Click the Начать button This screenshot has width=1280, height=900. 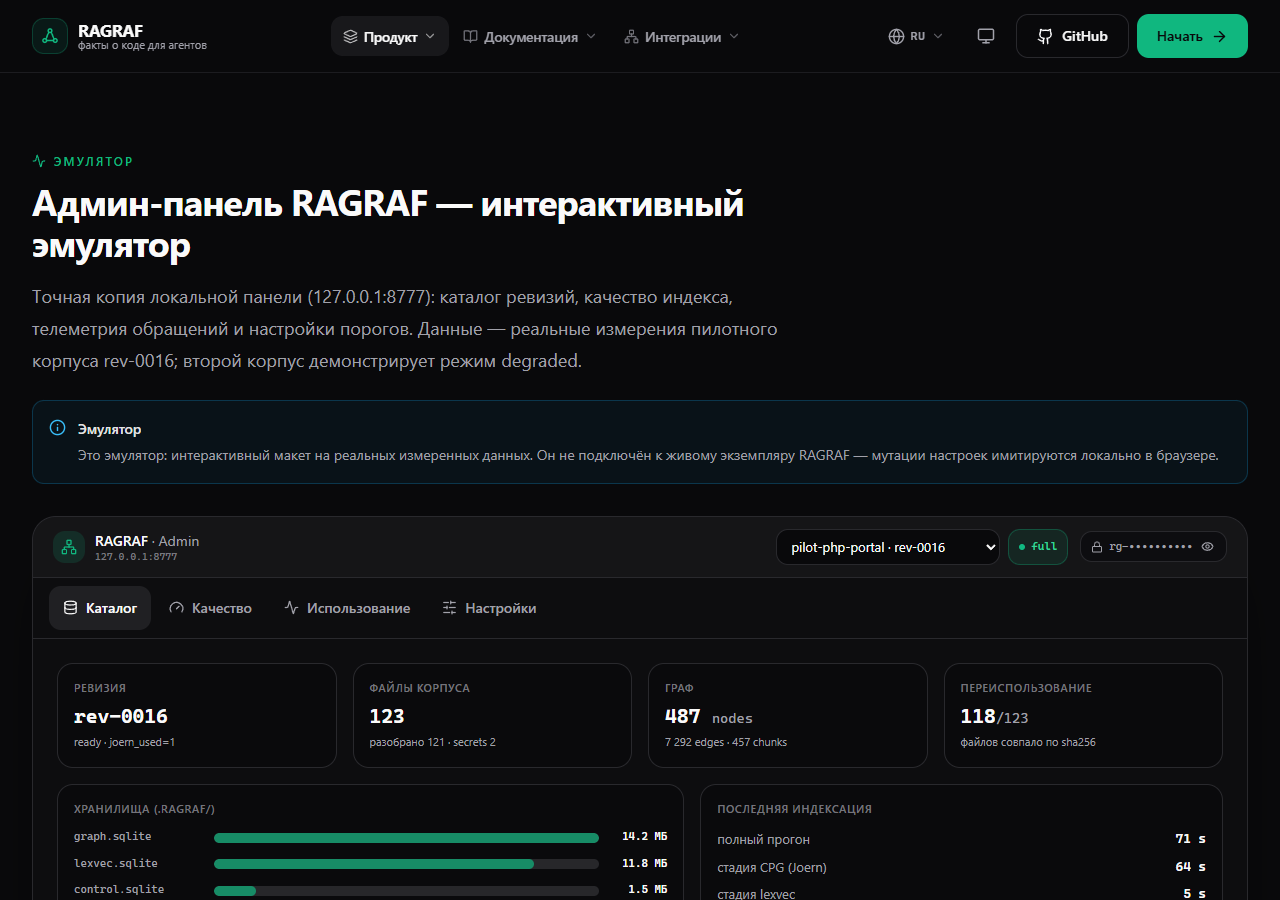point(1192,36)
